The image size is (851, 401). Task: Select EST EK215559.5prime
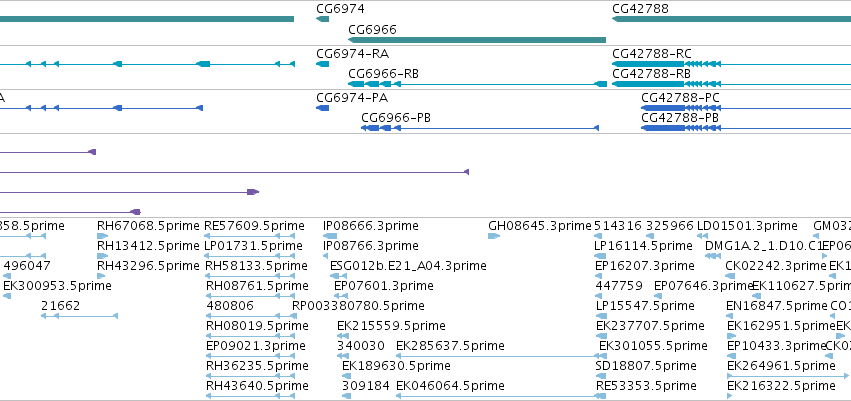coord(391,326)
